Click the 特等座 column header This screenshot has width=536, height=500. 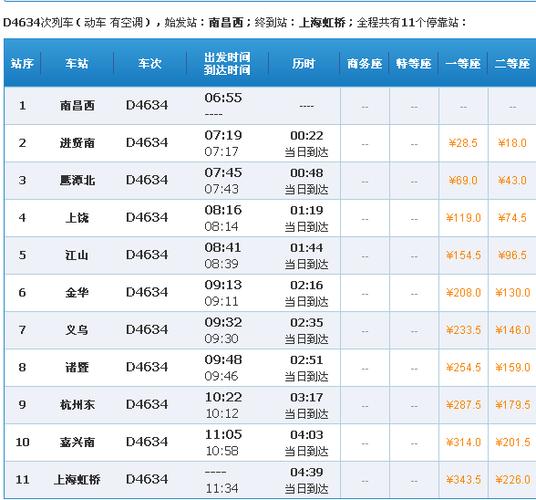[x=414, y=64]
